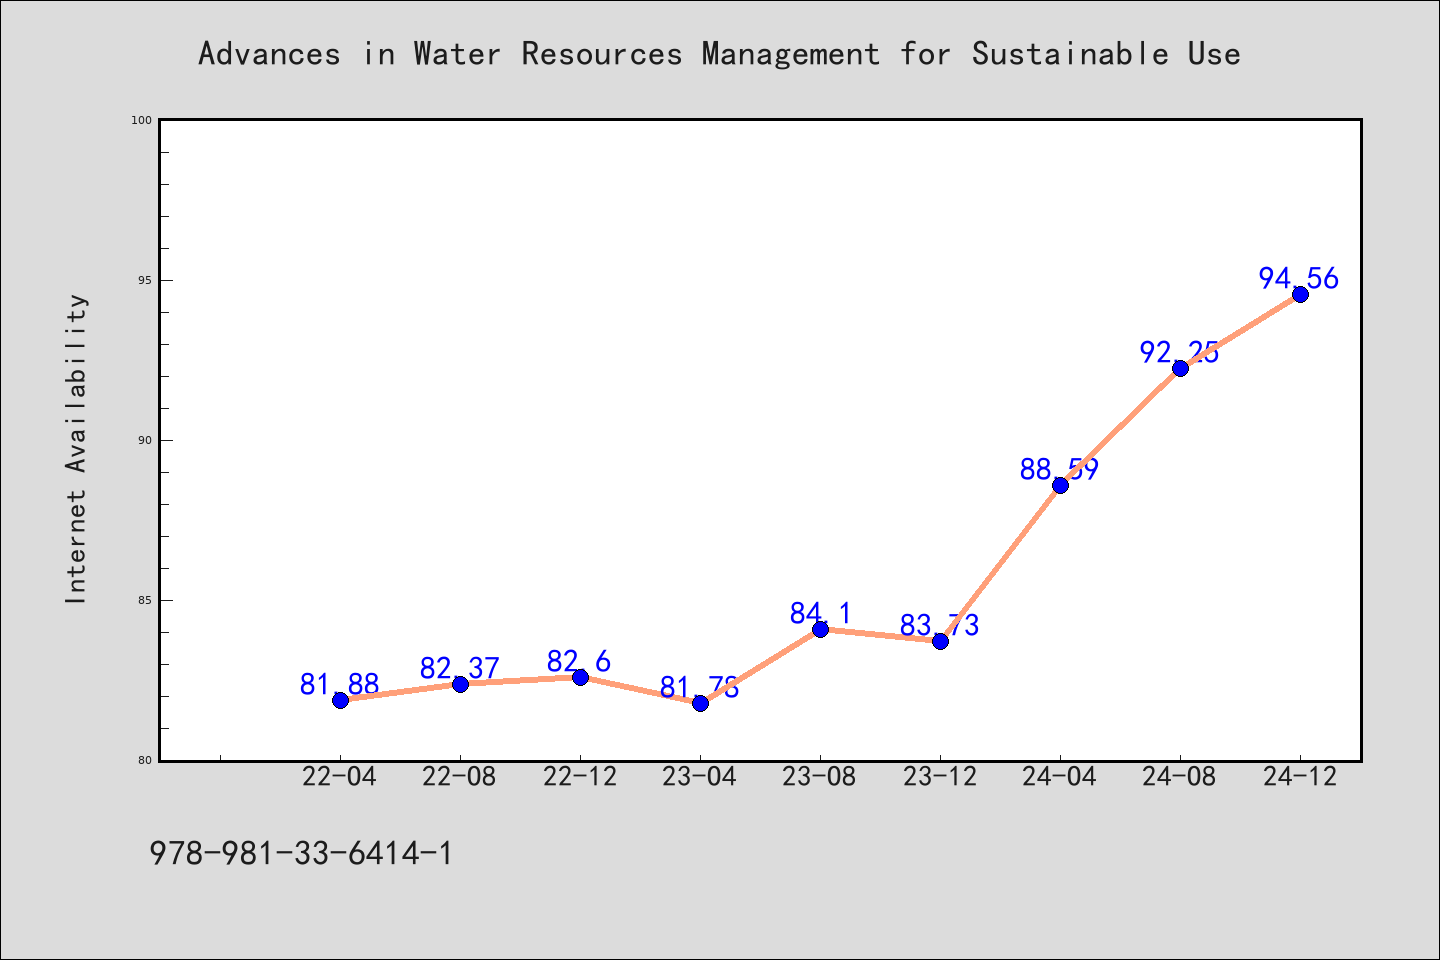Click the 24-12 x-axis label

tap(1300, 777)
